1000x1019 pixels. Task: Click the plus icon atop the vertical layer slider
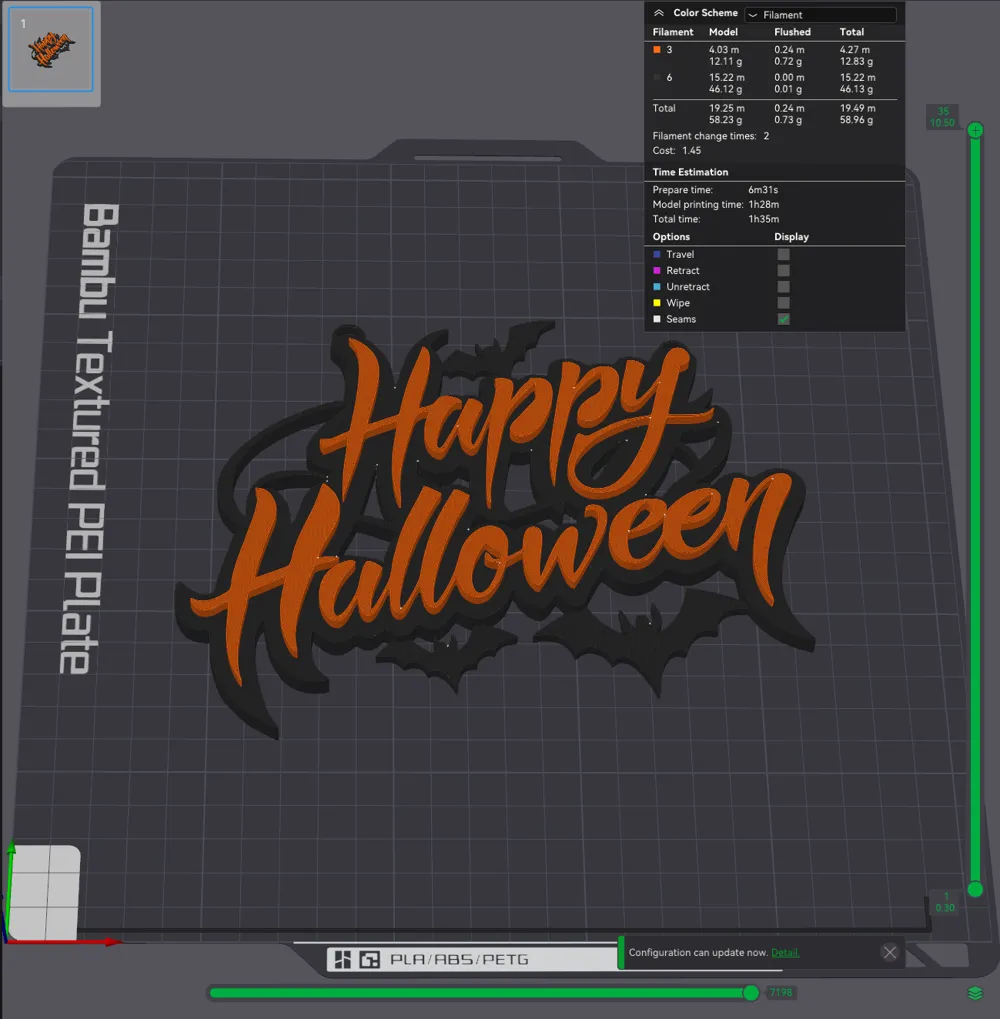click(x=975, y=128)
